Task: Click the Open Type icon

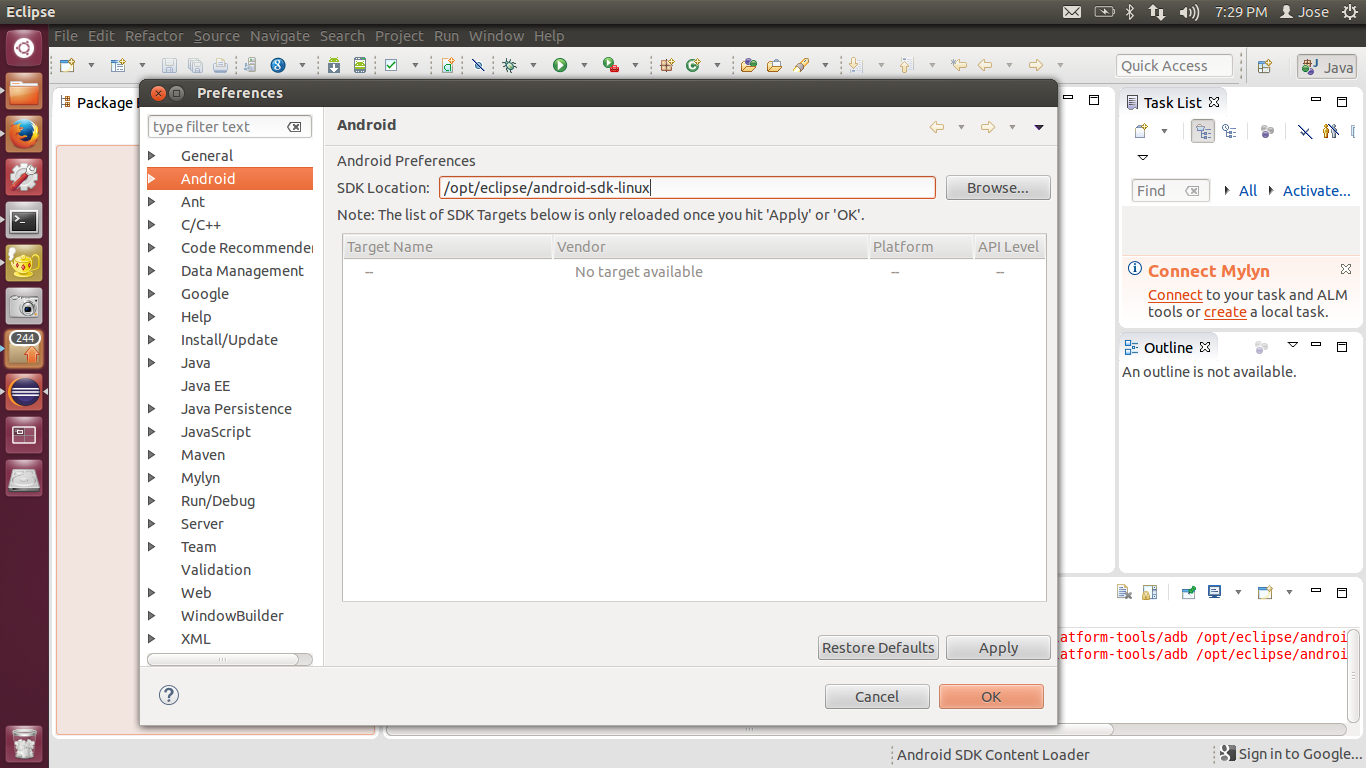Action: click(x=749, y=65)
